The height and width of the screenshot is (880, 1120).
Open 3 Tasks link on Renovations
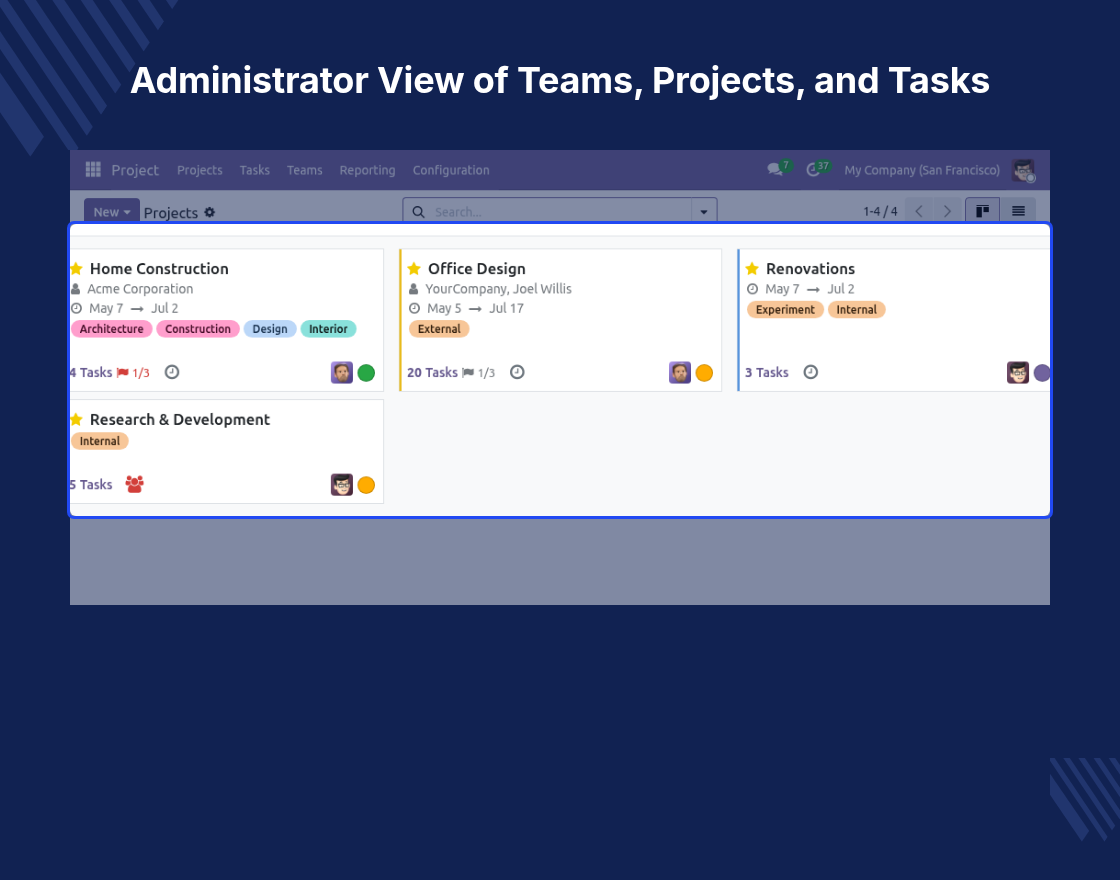tap(766, 372)
